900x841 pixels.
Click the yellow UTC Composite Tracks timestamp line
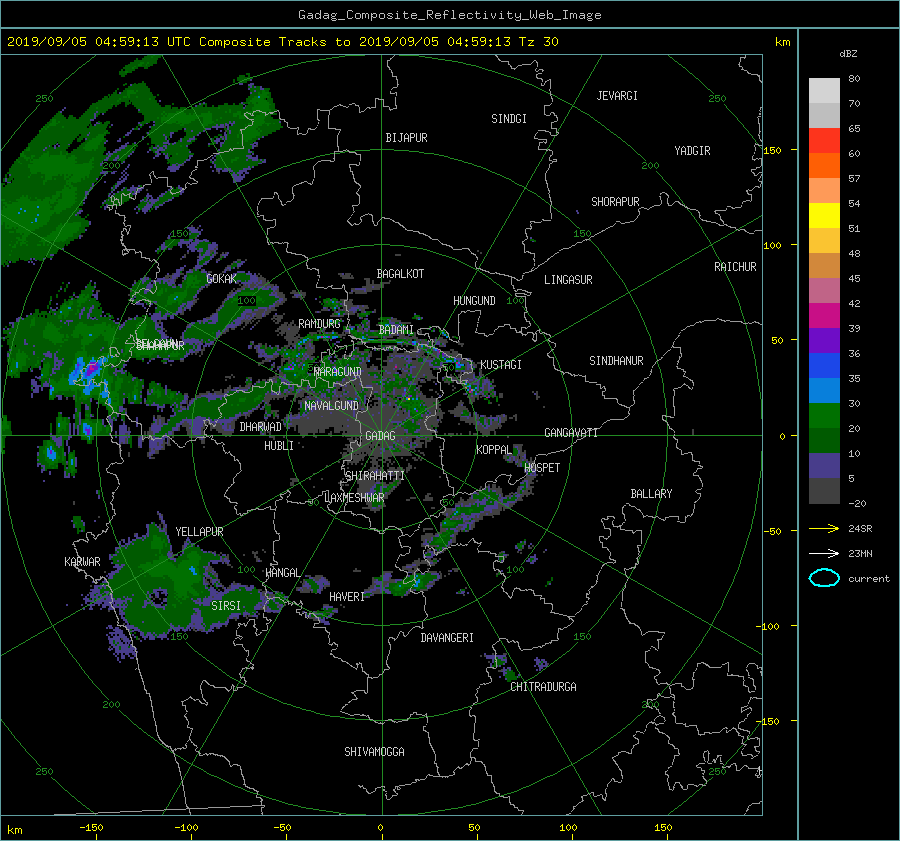(282, 42)
